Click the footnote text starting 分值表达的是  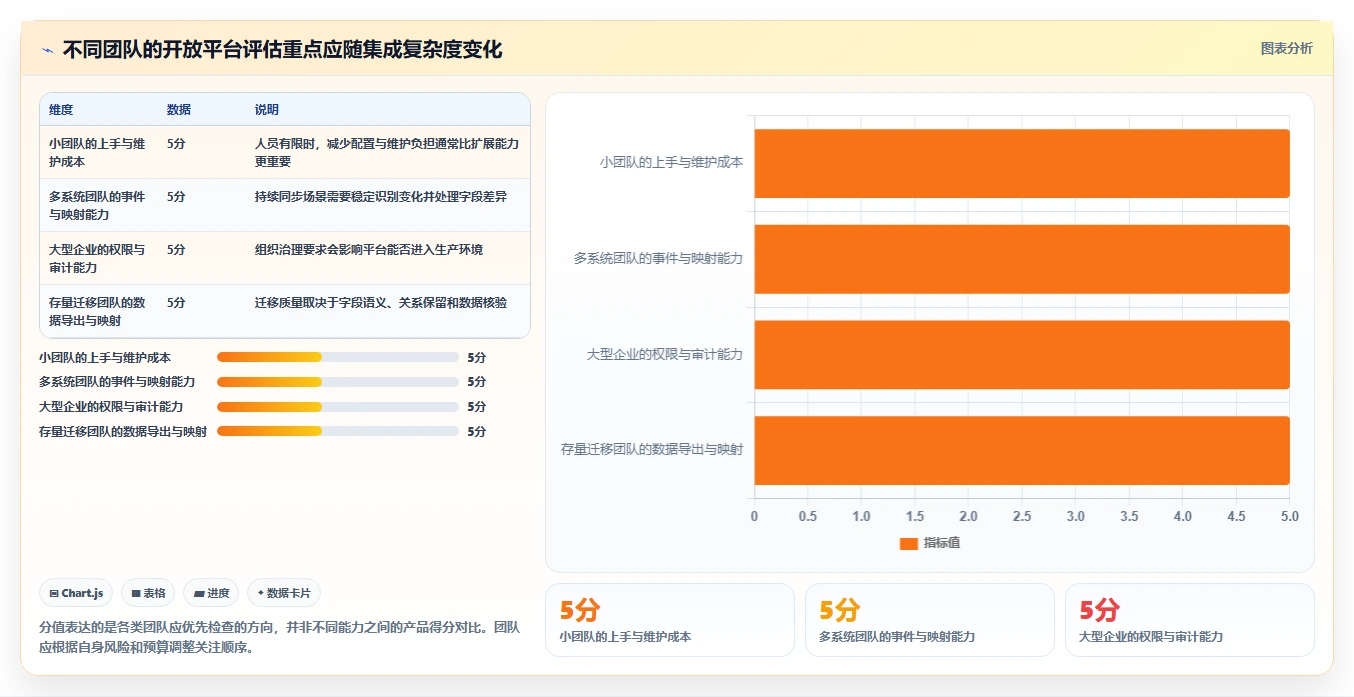click(279, 637)
